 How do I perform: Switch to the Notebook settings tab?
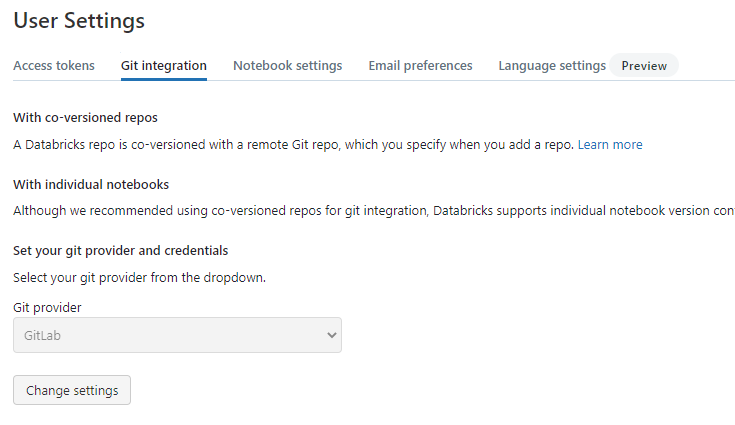(287, 66)
